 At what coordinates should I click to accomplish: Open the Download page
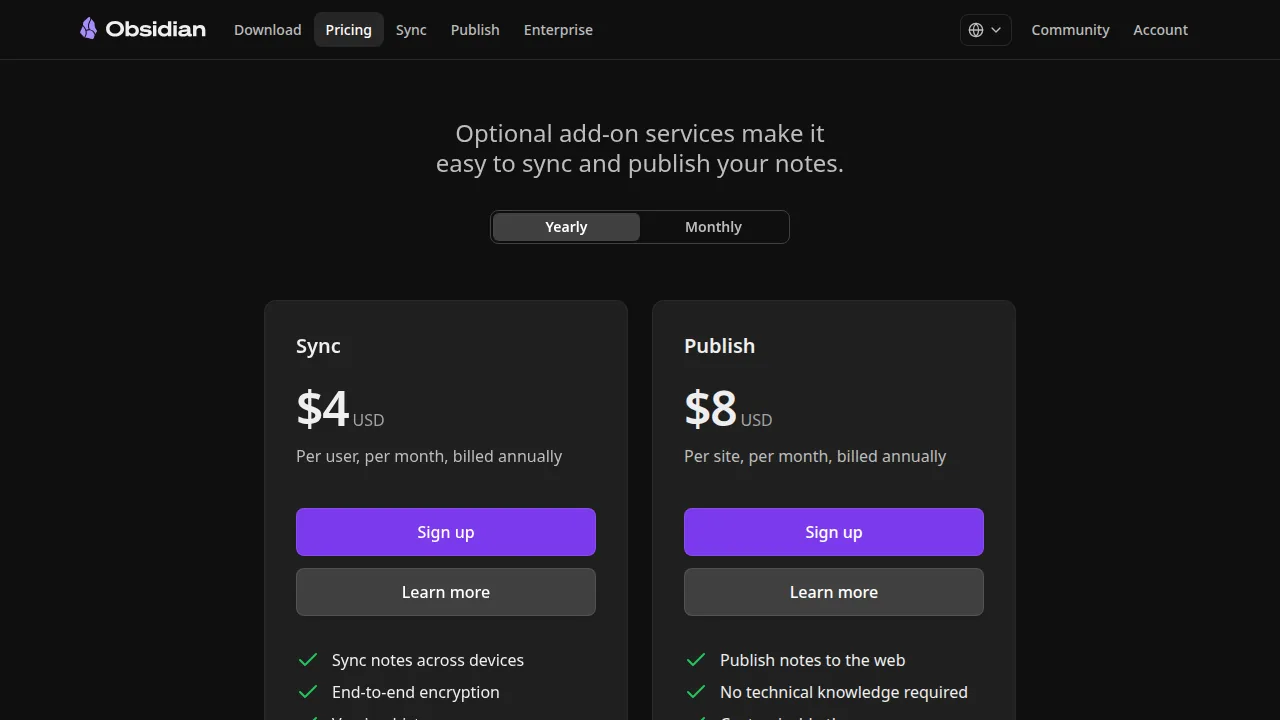tap(268, 30)
